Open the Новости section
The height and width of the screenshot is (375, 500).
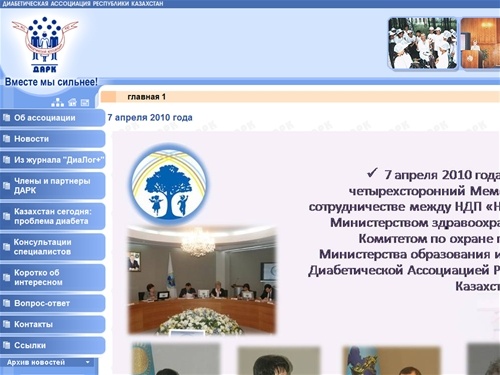[x=53, y=139]
